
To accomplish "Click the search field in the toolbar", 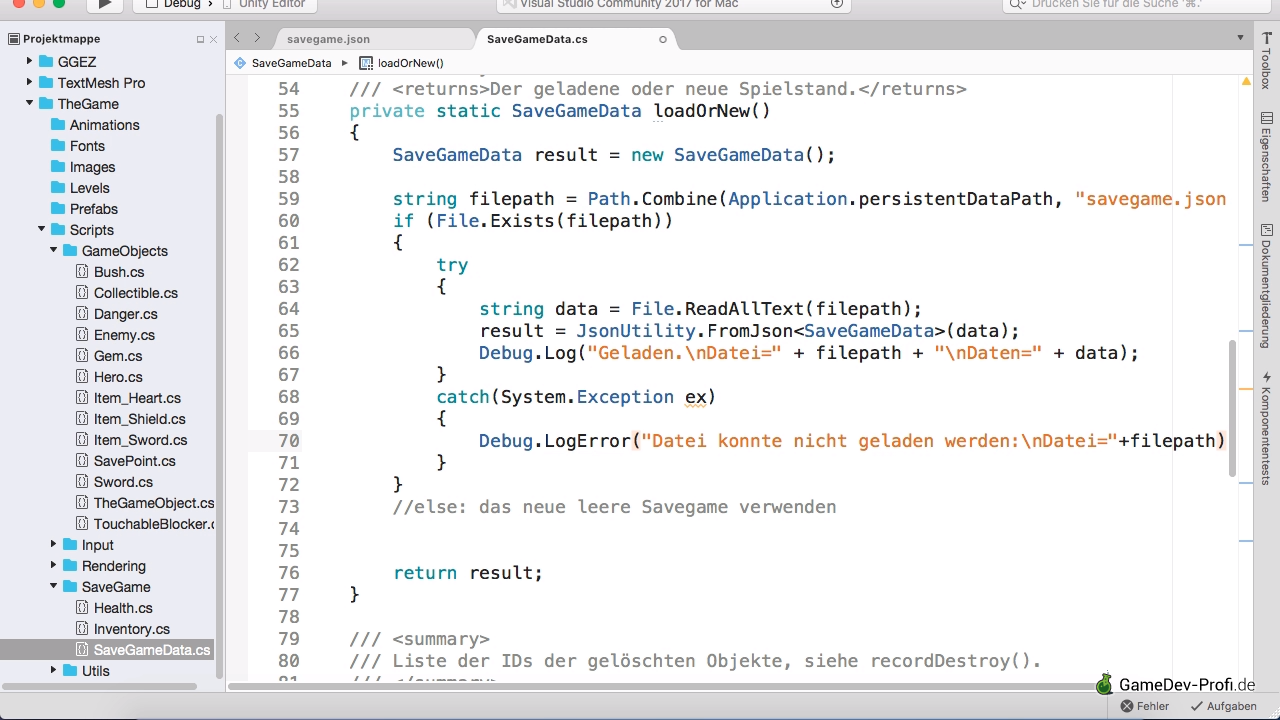I will tap(1130, 5).
